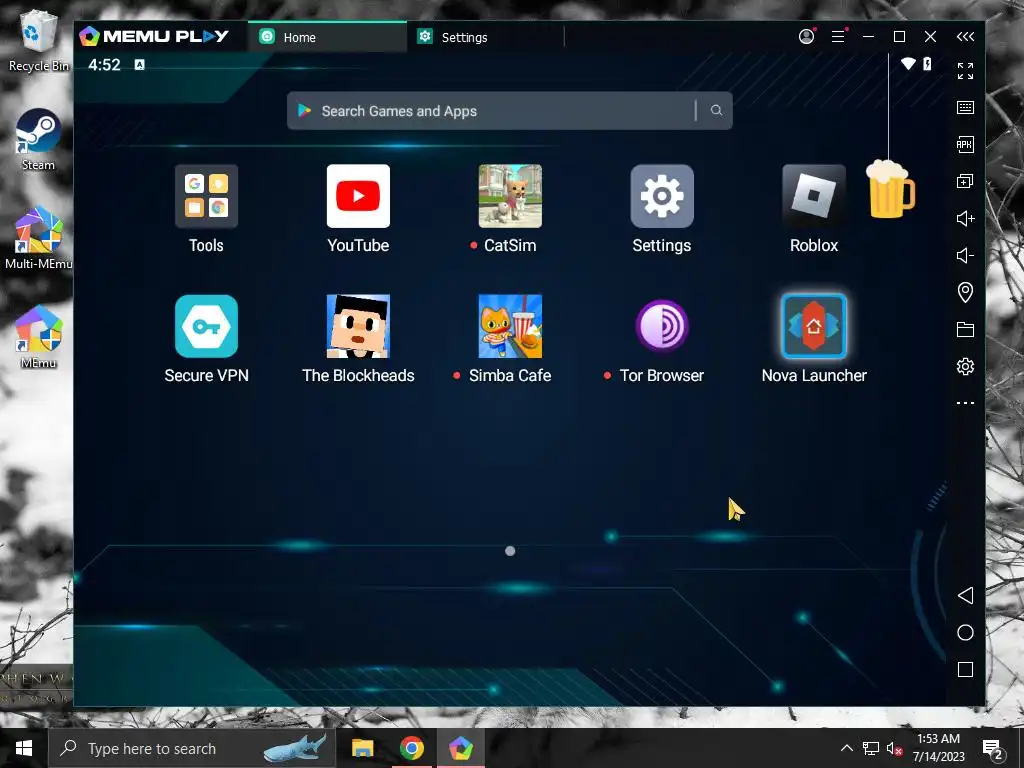The image size is (1024, 768).
Task: Open the network tray icon
Action: 871,748
